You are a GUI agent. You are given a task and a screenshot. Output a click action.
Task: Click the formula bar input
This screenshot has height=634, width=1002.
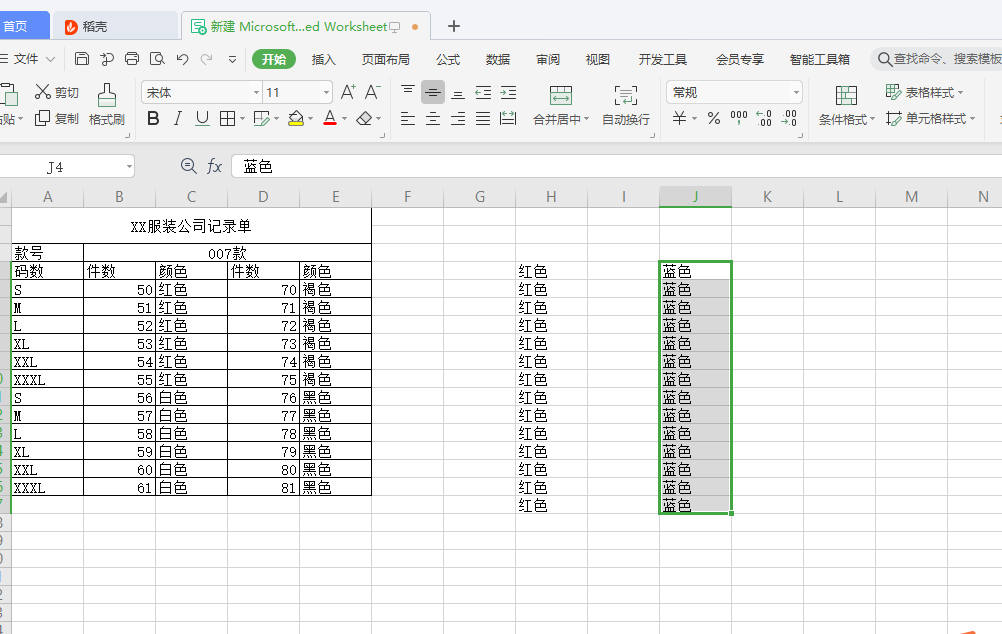coord(616,167)
